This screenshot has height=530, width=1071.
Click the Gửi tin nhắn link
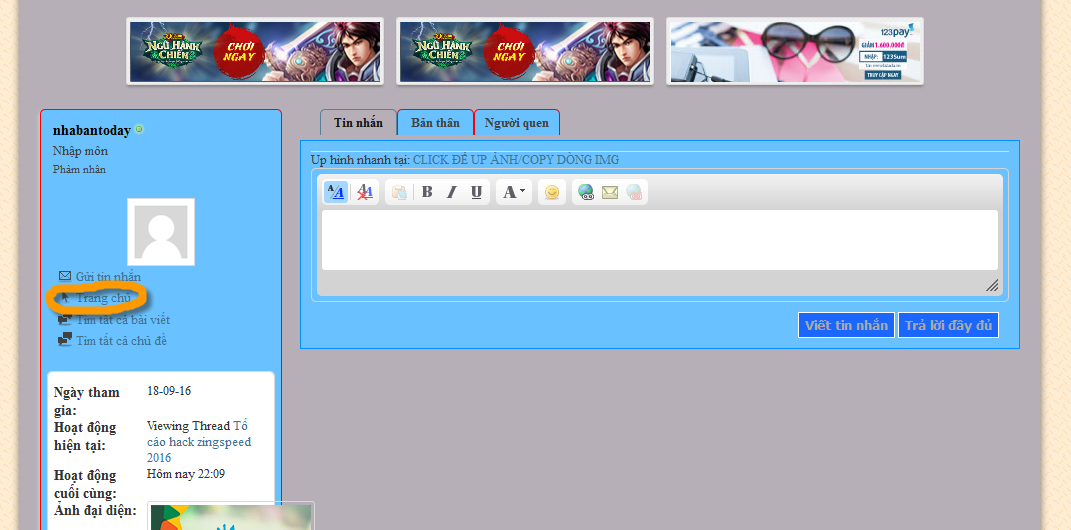tap(108, 277)
